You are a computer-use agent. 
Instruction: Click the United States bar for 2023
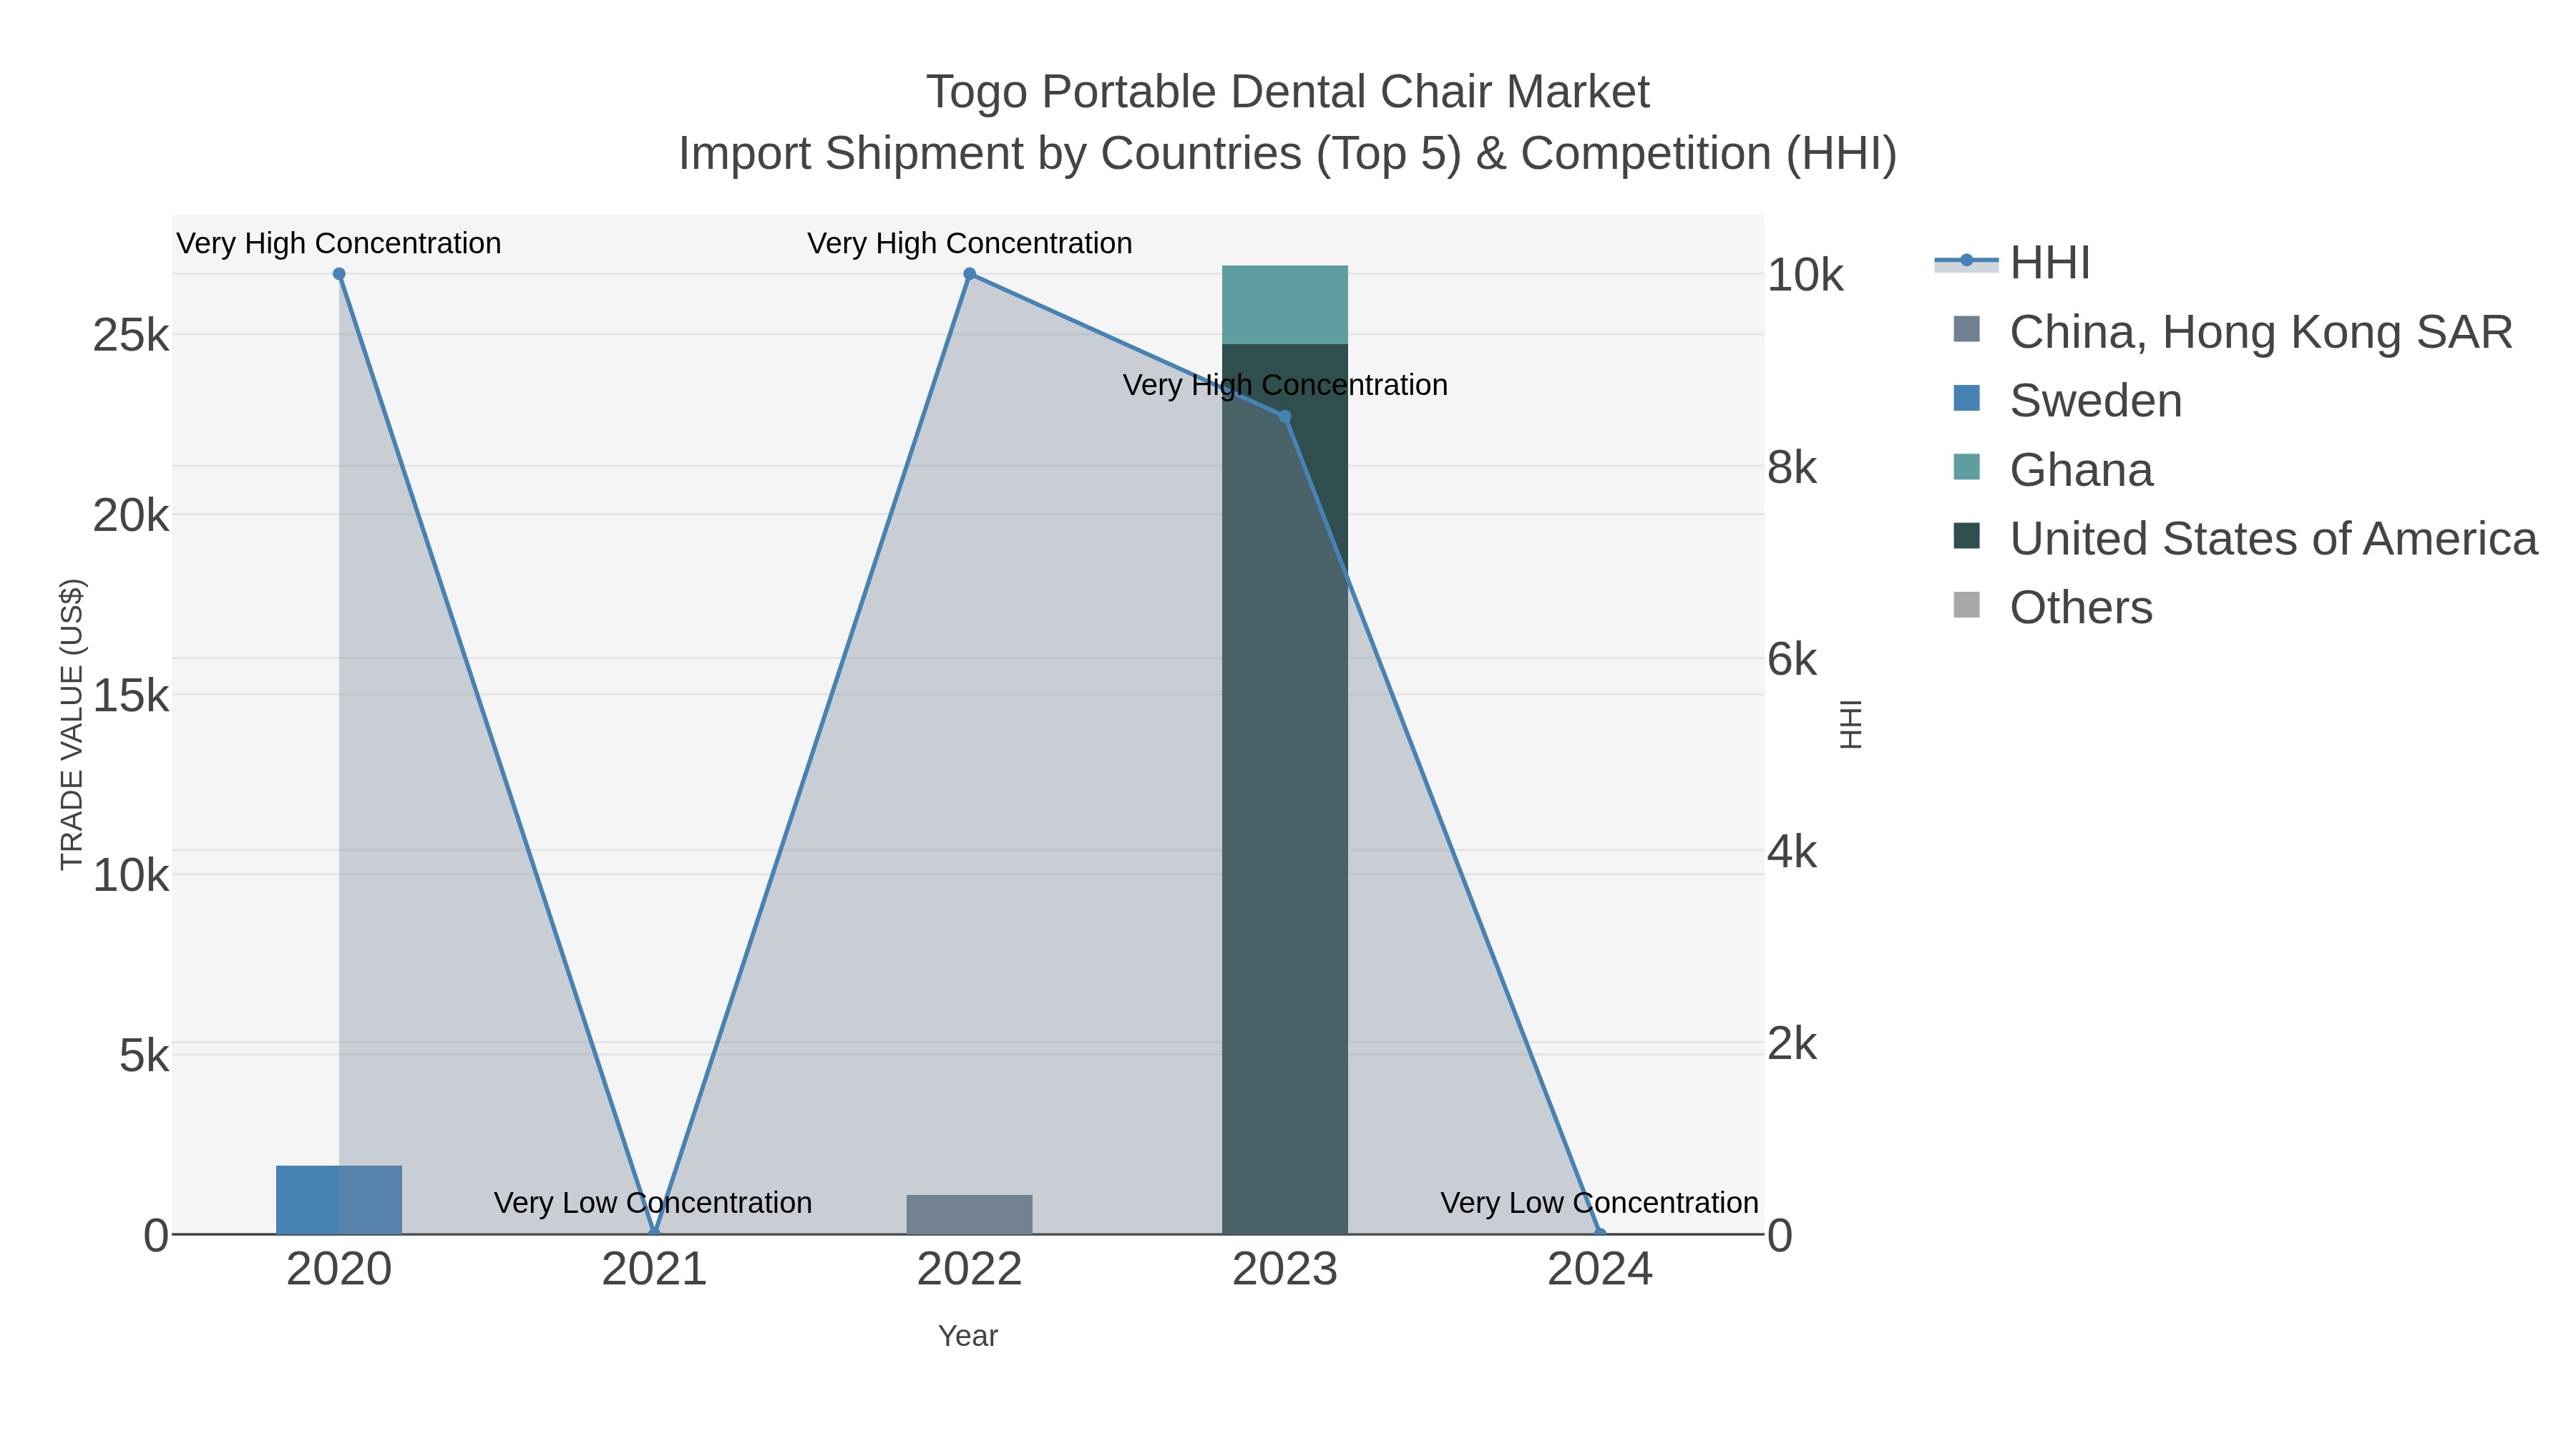tap(1285, 789)
